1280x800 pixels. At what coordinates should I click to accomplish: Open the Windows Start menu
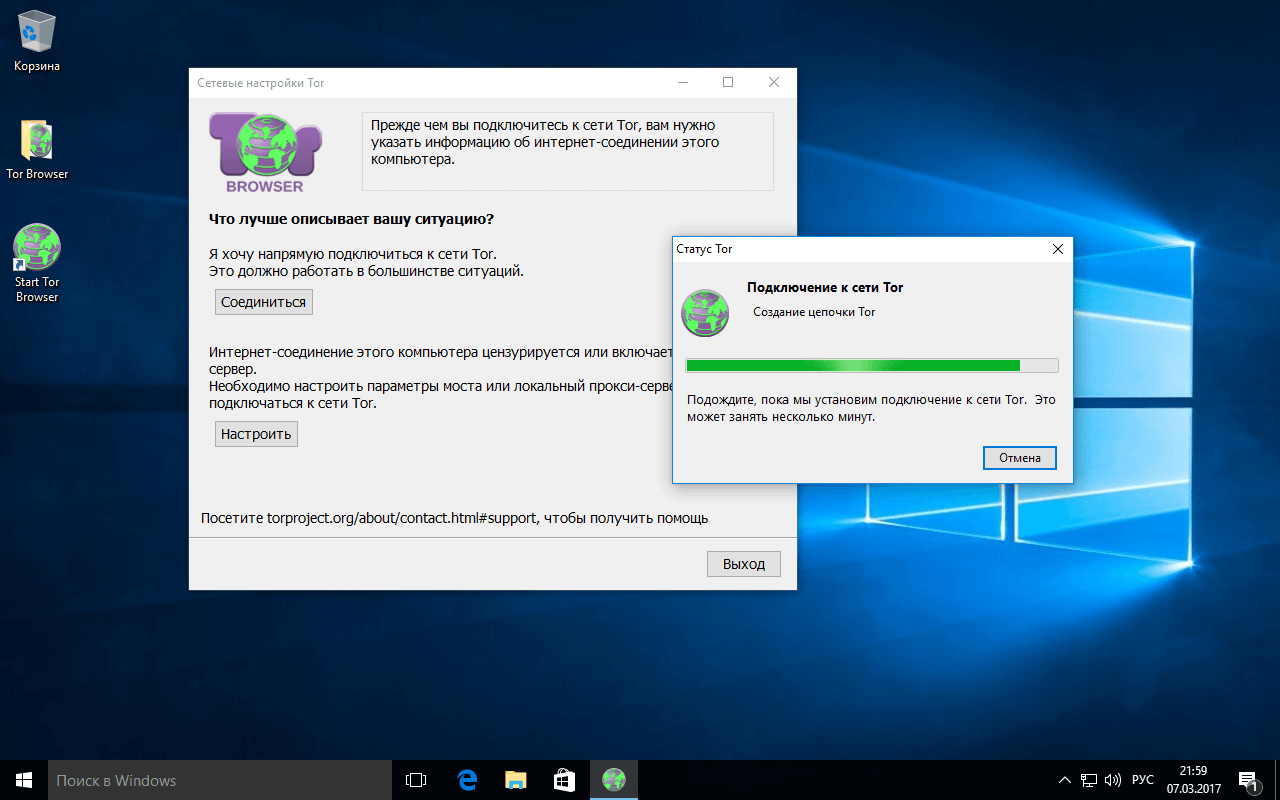tap(24, 780)
